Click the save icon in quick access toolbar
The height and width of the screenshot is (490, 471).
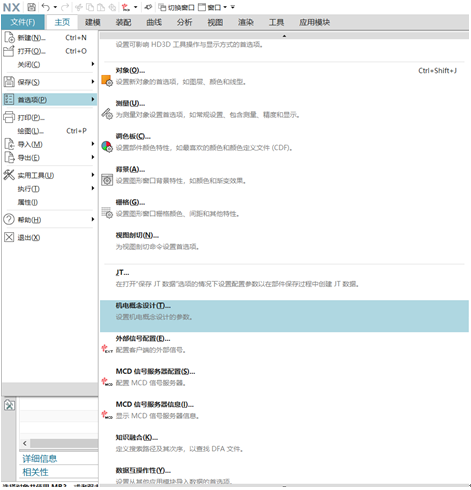point(31,7)
